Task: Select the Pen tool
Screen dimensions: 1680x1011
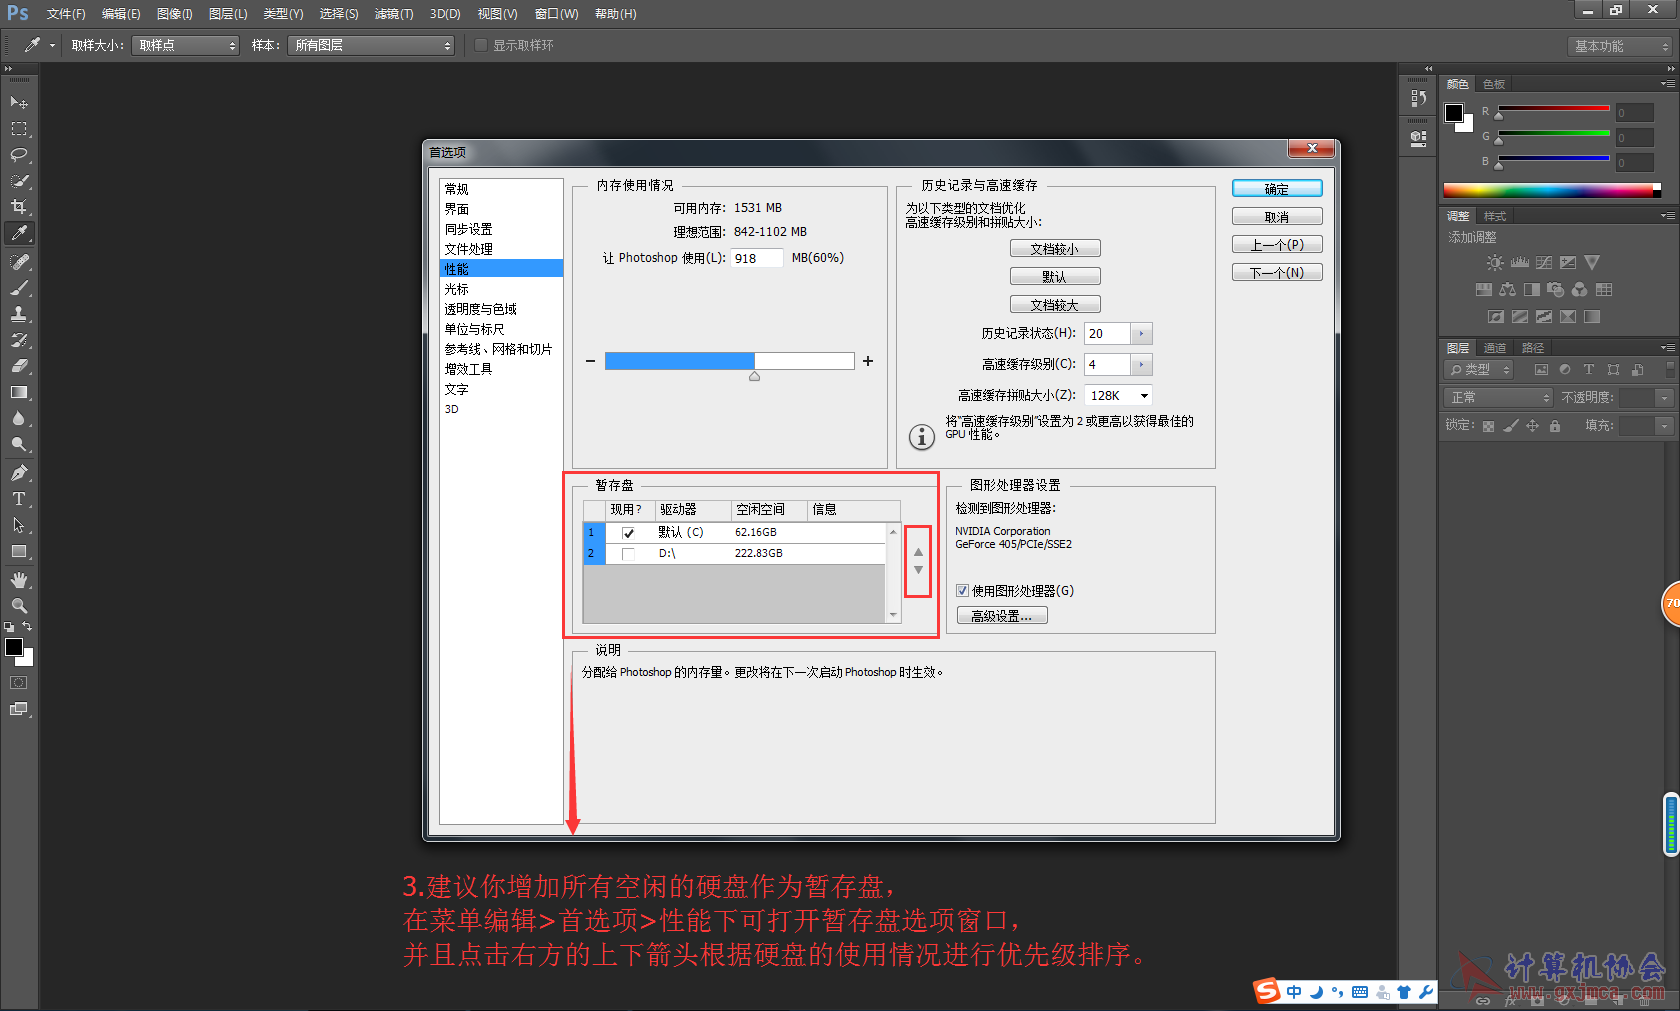Action: click(19, 473)
